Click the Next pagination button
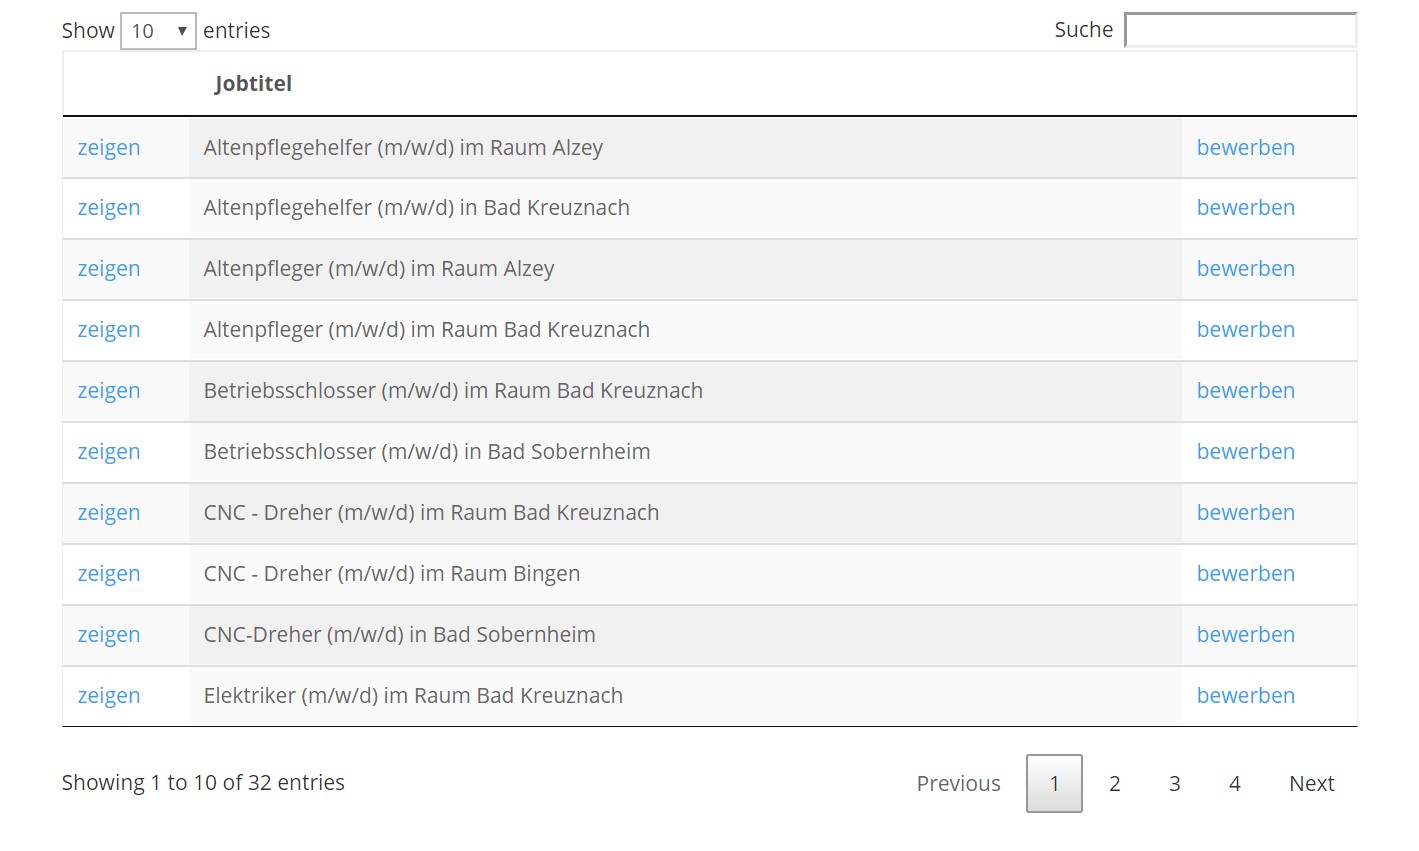Screen dimensions: 1419x851 (1312, 784)
